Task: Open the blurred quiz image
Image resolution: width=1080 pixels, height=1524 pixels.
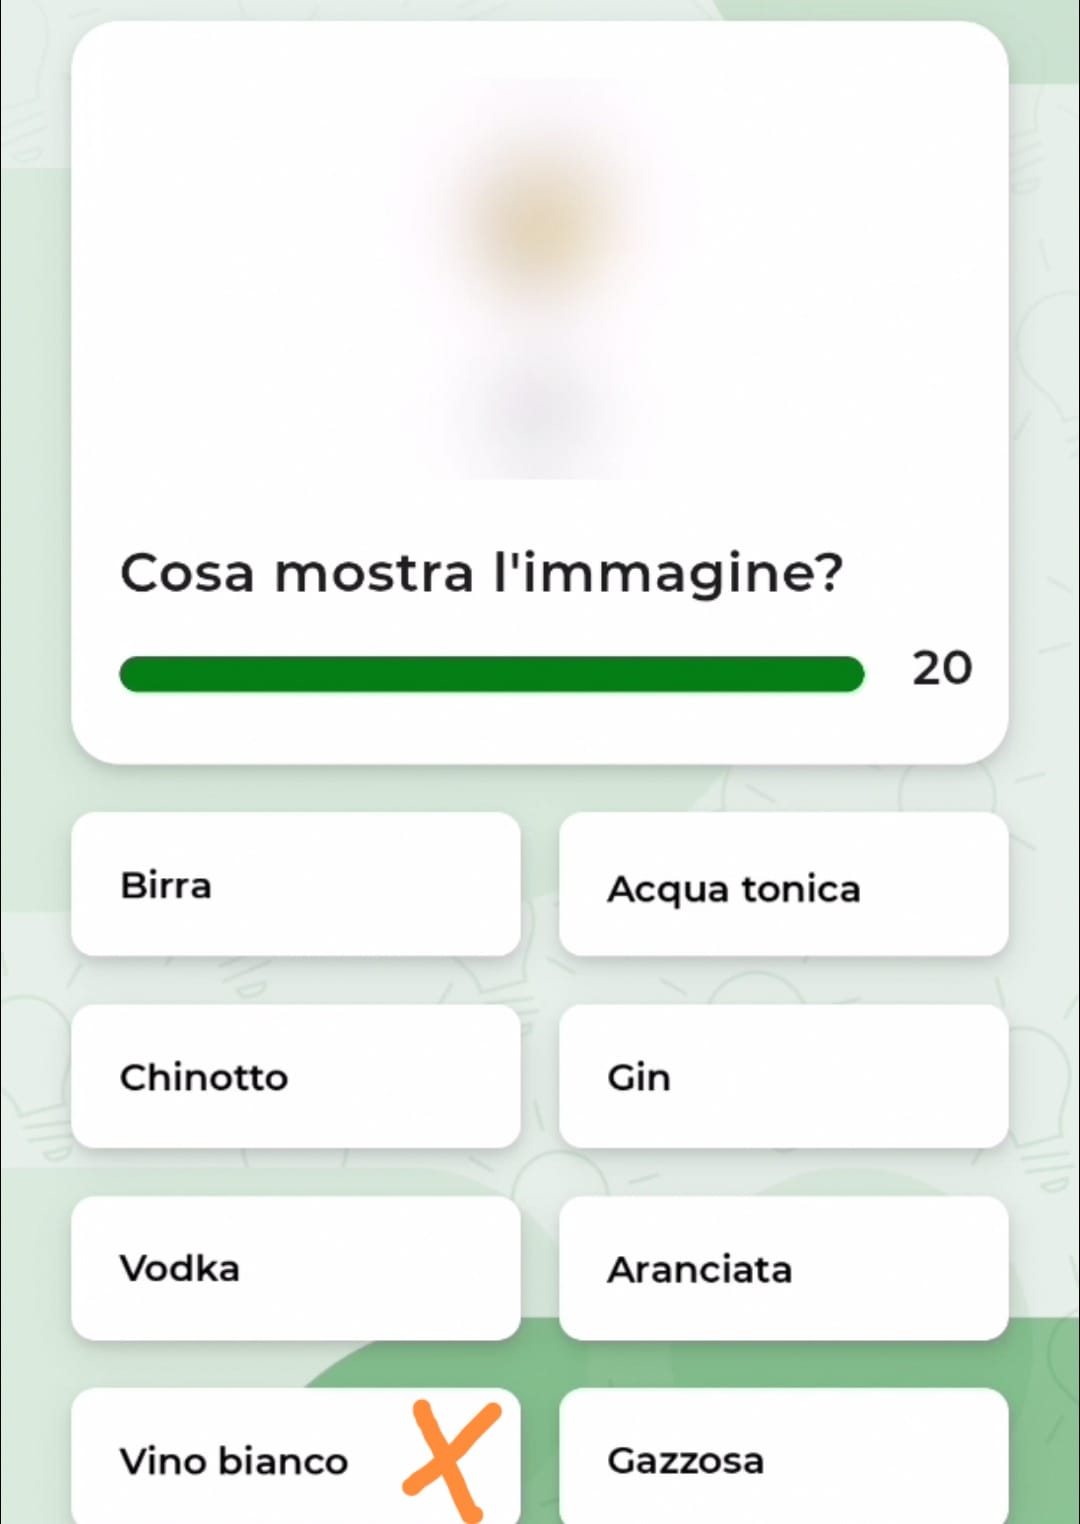Action: pos(540,280)
